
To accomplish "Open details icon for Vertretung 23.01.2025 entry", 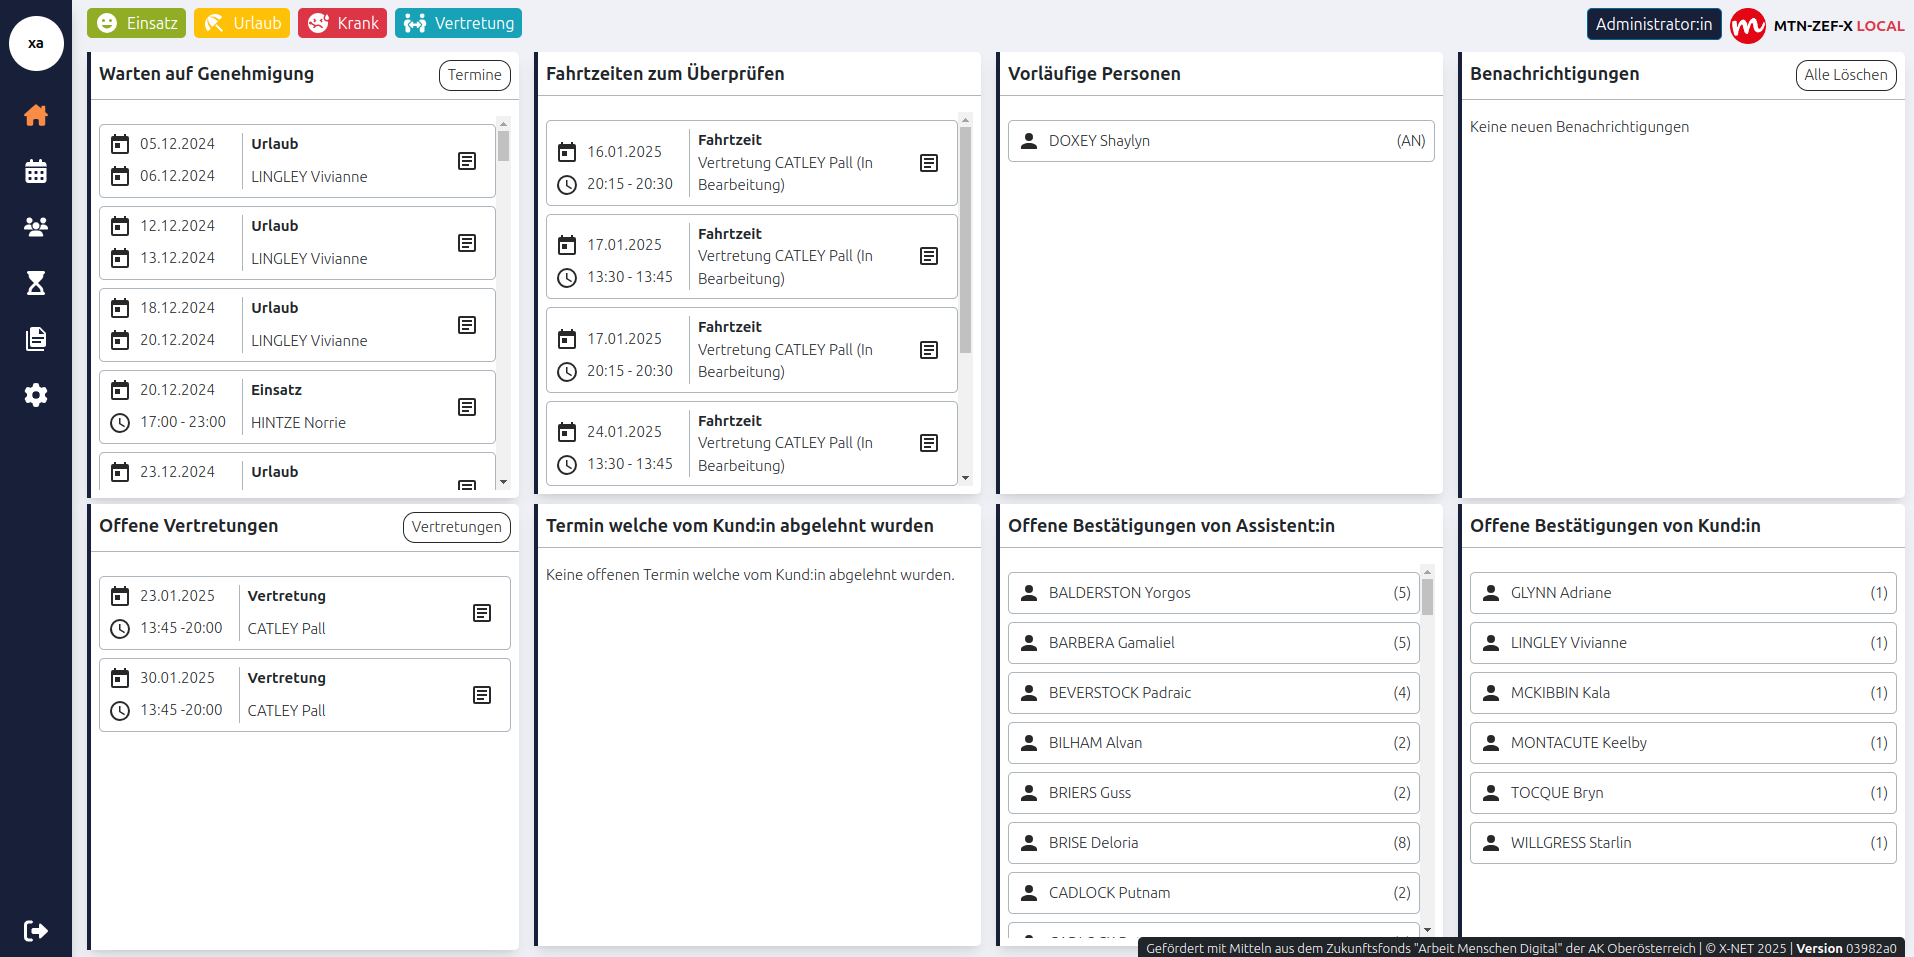I will pos(482,613).
